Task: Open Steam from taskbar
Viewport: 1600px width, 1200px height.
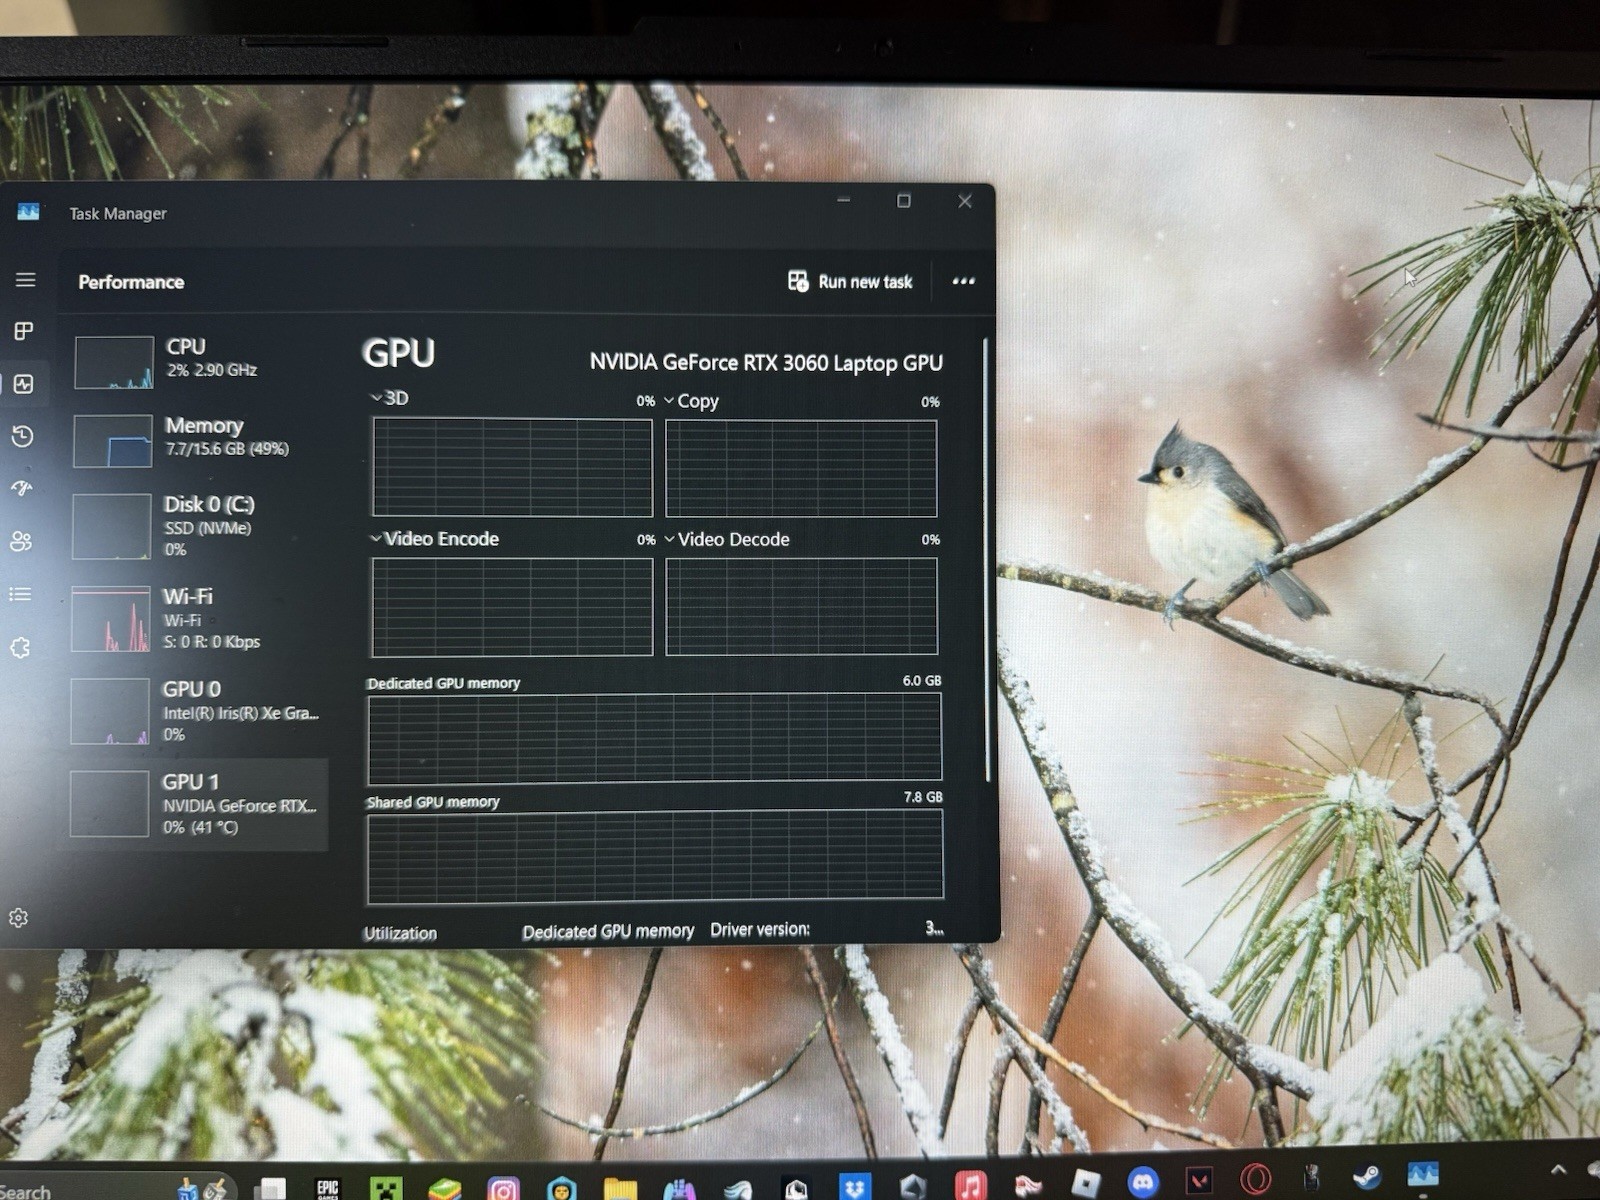Action: coord(1366,1177)
